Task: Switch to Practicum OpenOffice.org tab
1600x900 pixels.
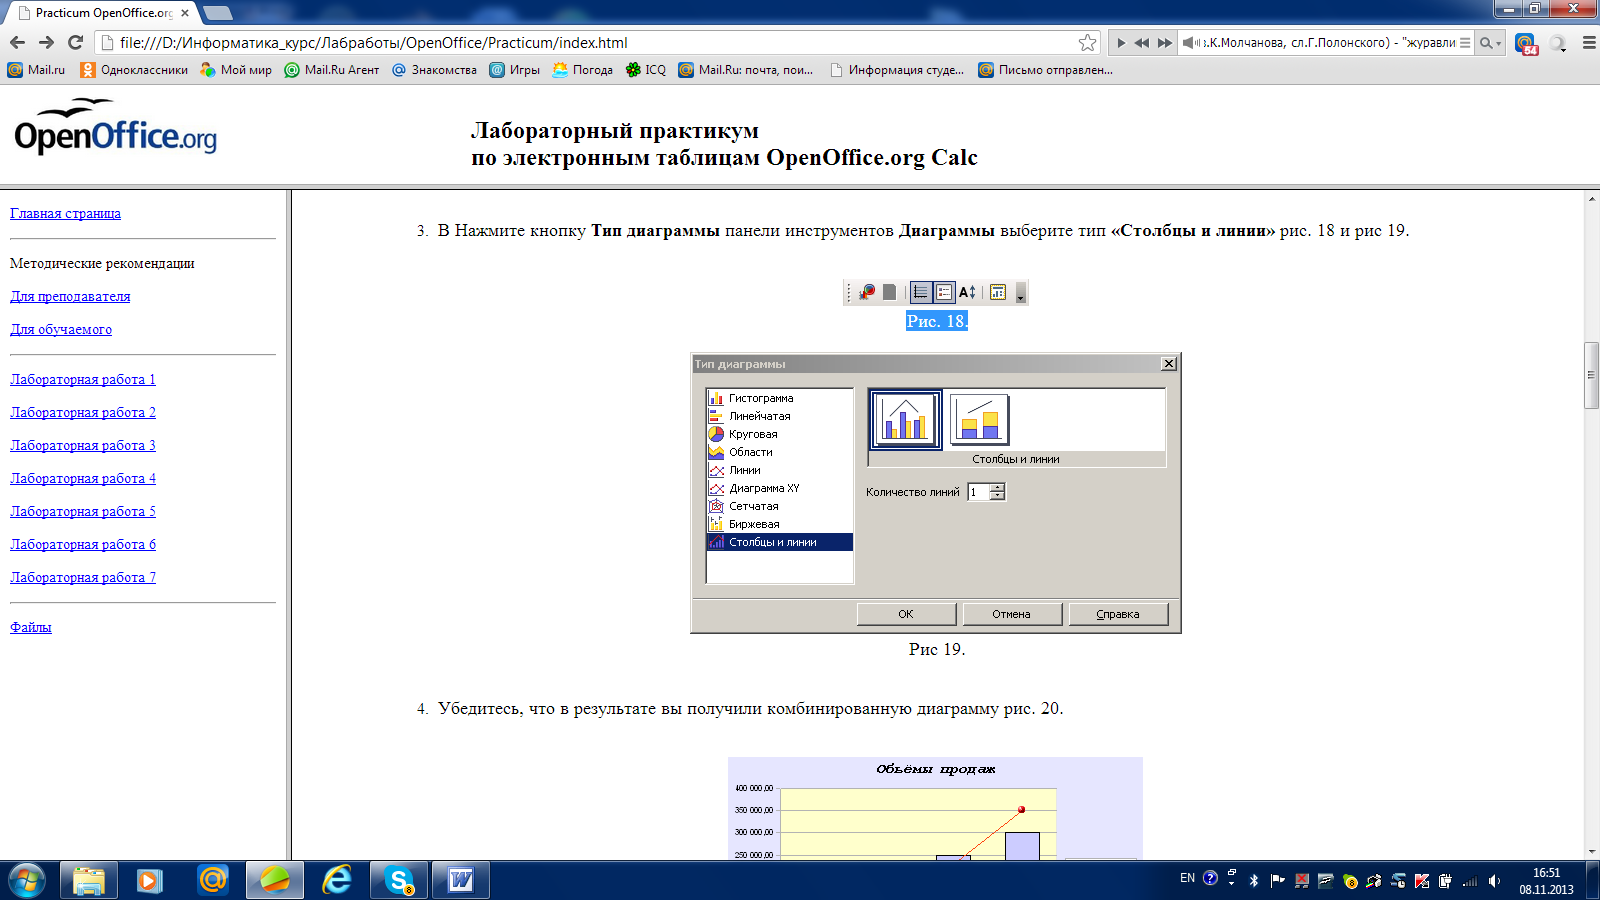Action: (100, 13)
